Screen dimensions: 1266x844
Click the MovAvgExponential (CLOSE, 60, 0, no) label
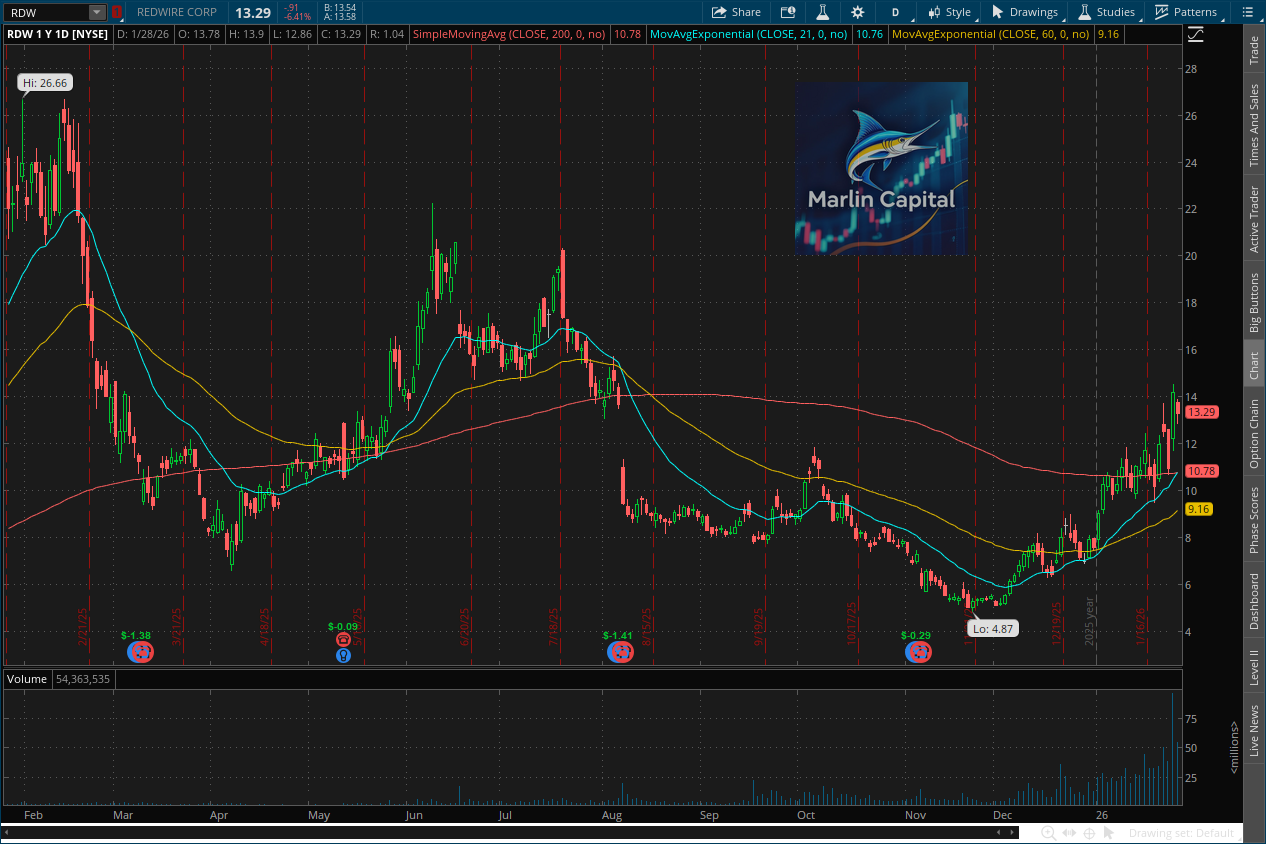(x=991, y=34)
